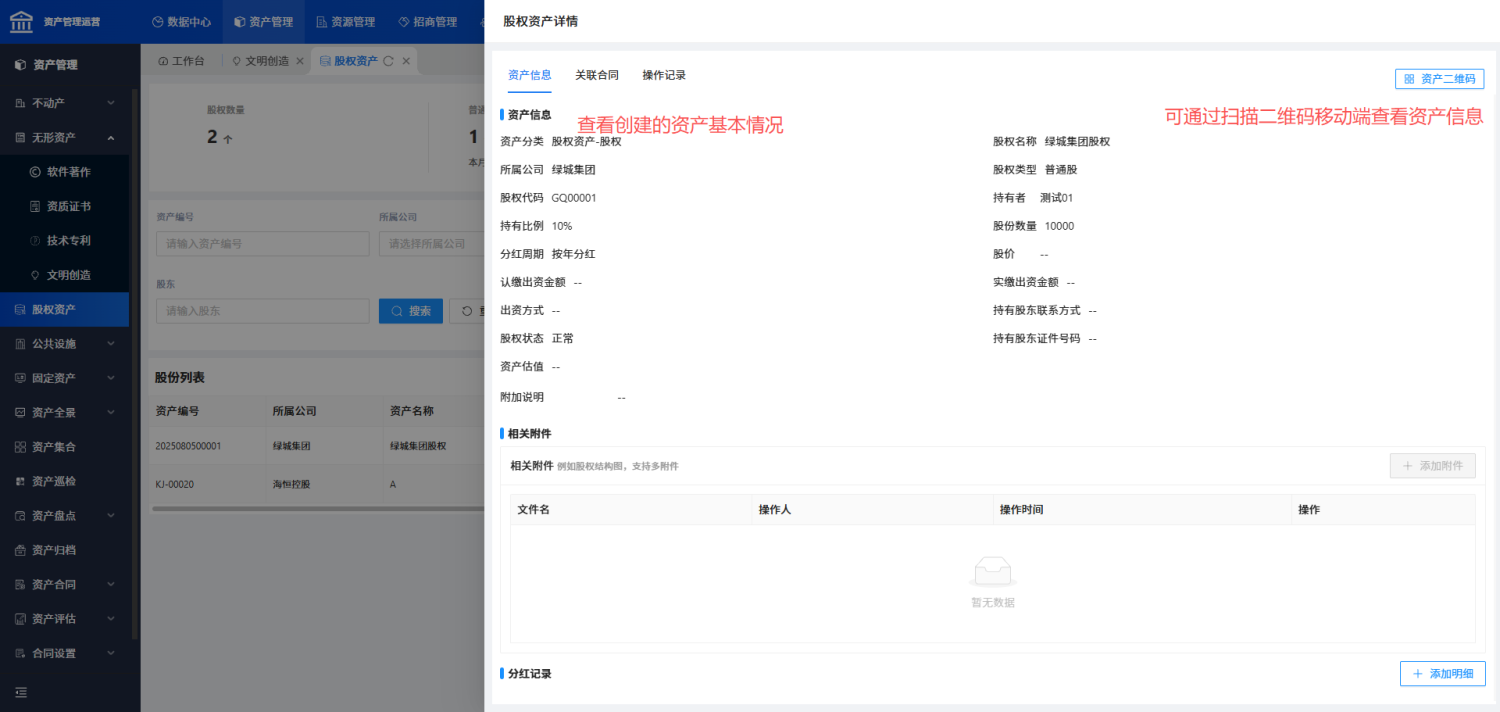Image resolution: width=1500 pixels, height=712 pixels.
Task: Open 资产管理 in the top navigation
Action: pos(263,21)
